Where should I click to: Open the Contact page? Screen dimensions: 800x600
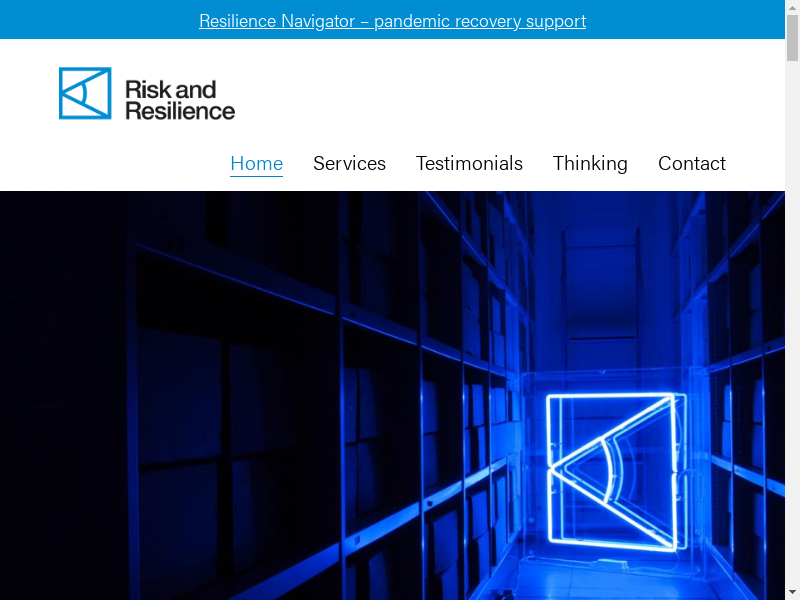pos(691,163)
